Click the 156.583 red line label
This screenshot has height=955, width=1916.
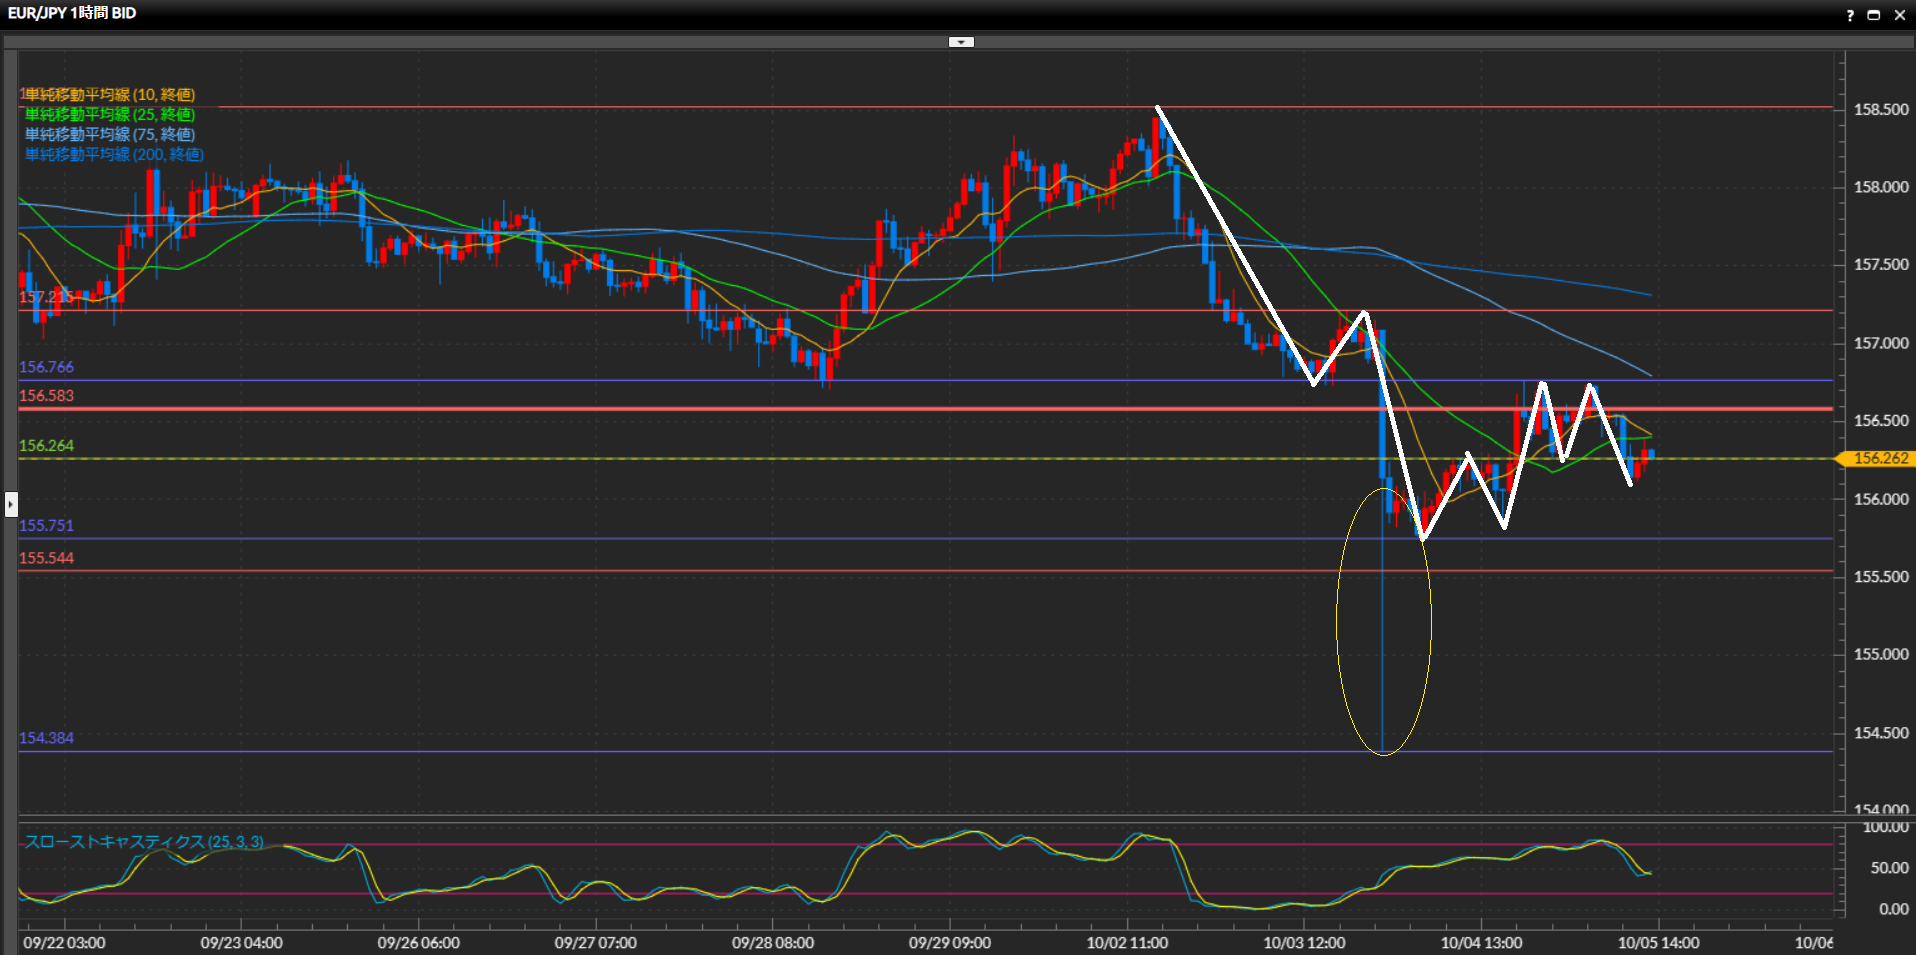click(x=46, y=396)
